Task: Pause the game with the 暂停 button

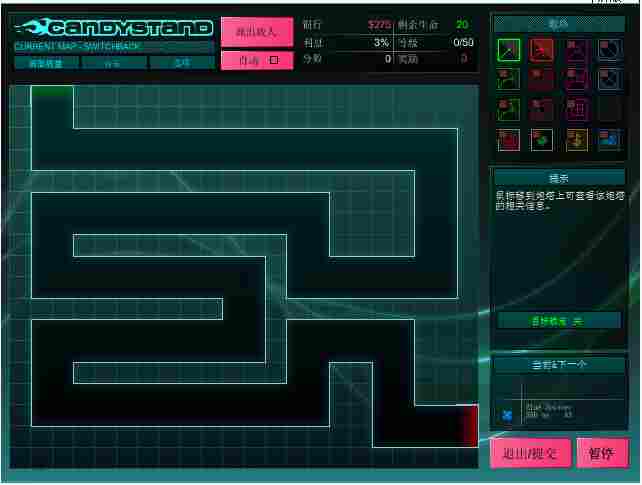Action: [602, 453]
